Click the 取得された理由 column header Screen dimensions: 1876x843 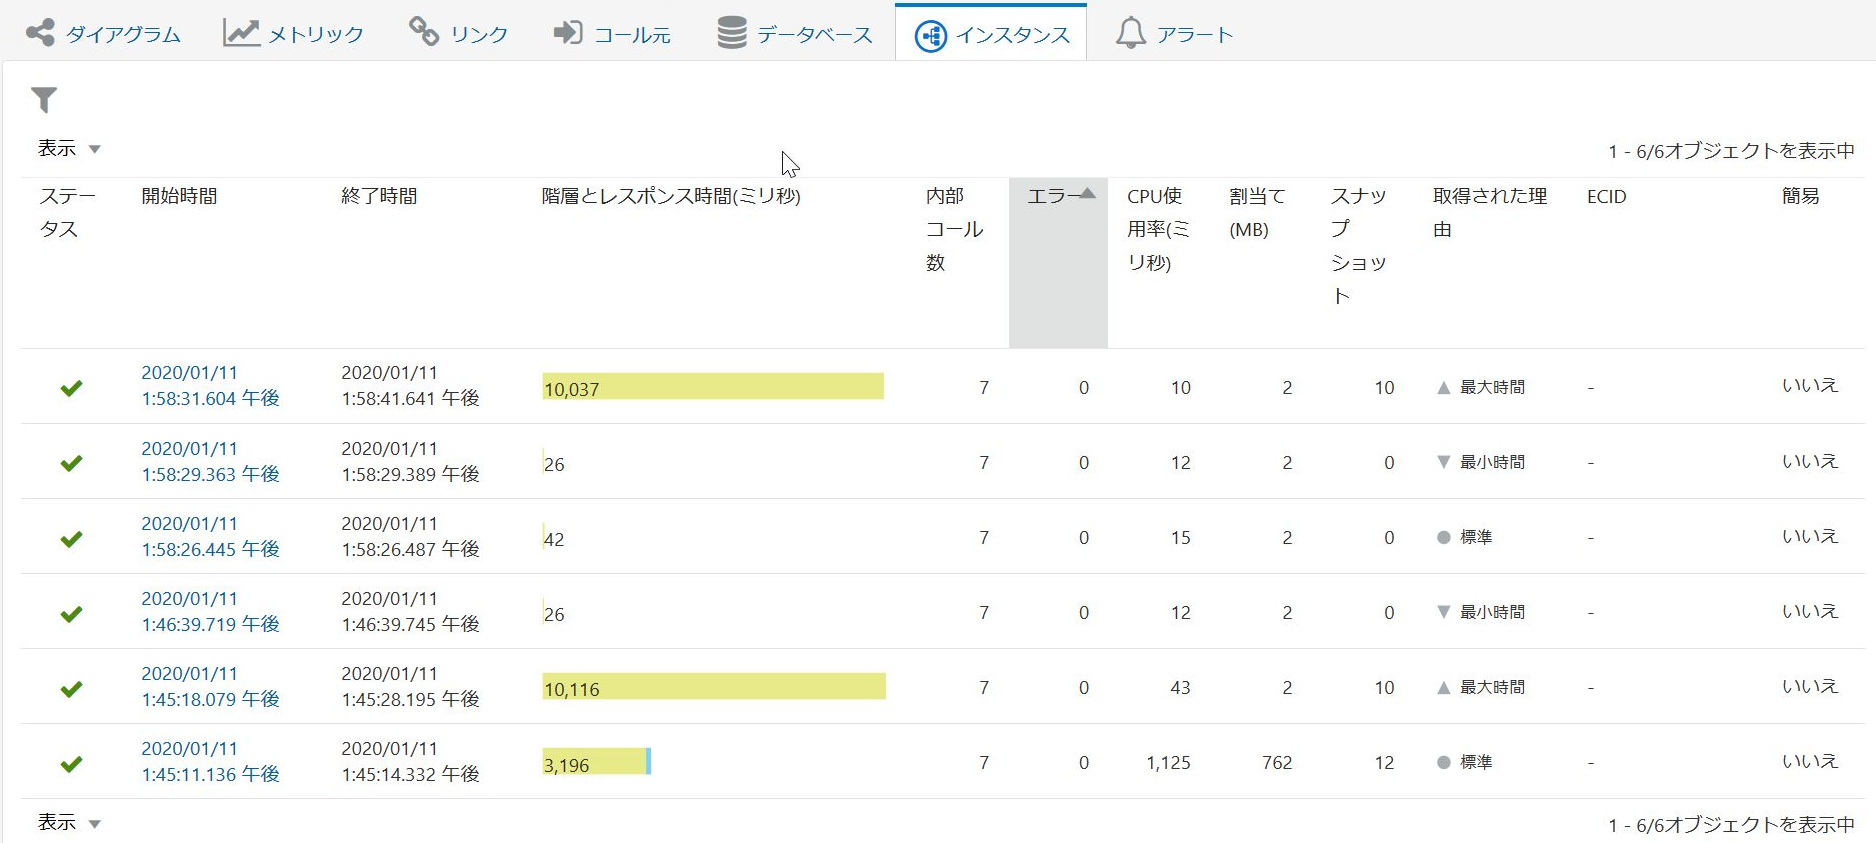(x=1490, y=212)
